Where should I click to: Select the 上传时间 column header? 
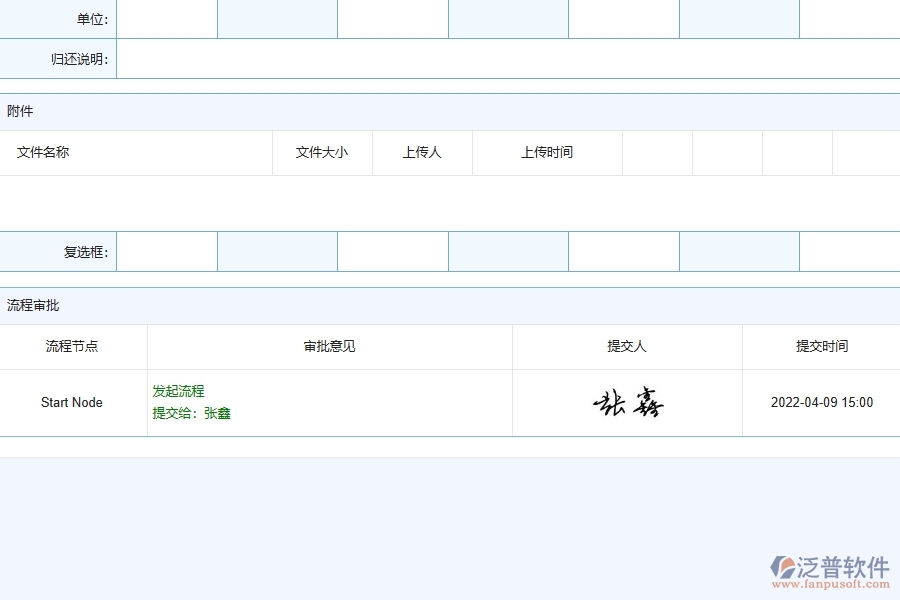click(545, 152)
